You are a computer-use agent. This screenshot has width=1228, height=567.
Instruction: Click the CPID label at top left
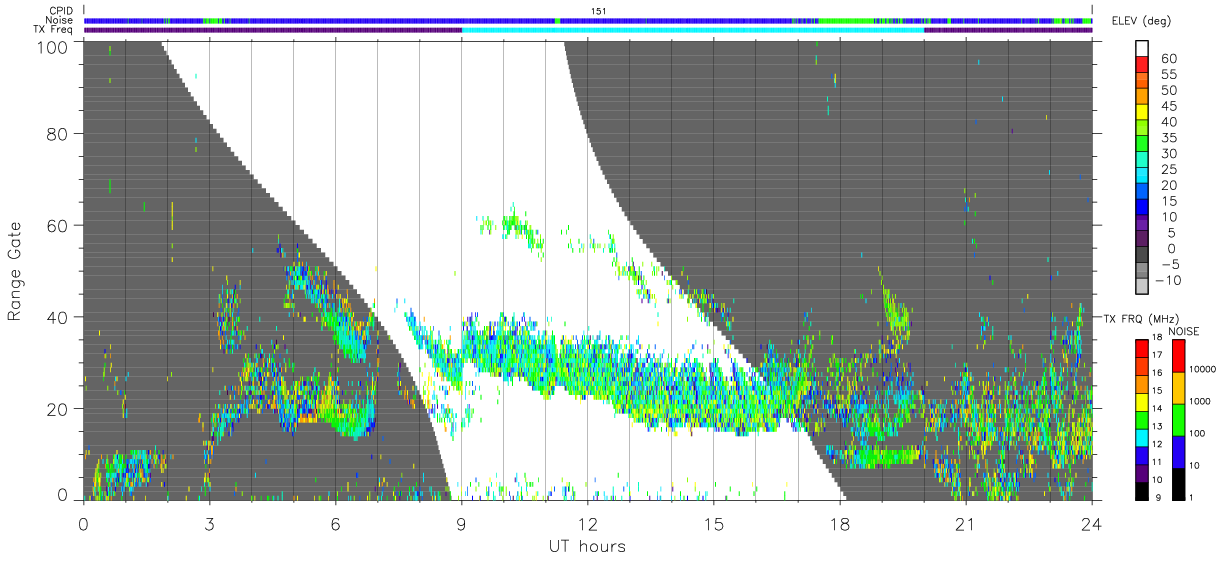coord(60,10)
